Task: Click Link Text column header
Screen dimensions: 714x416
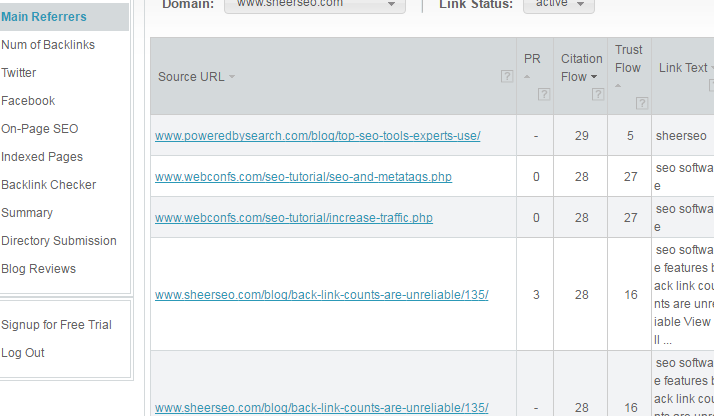Action: tap(683, 68)
